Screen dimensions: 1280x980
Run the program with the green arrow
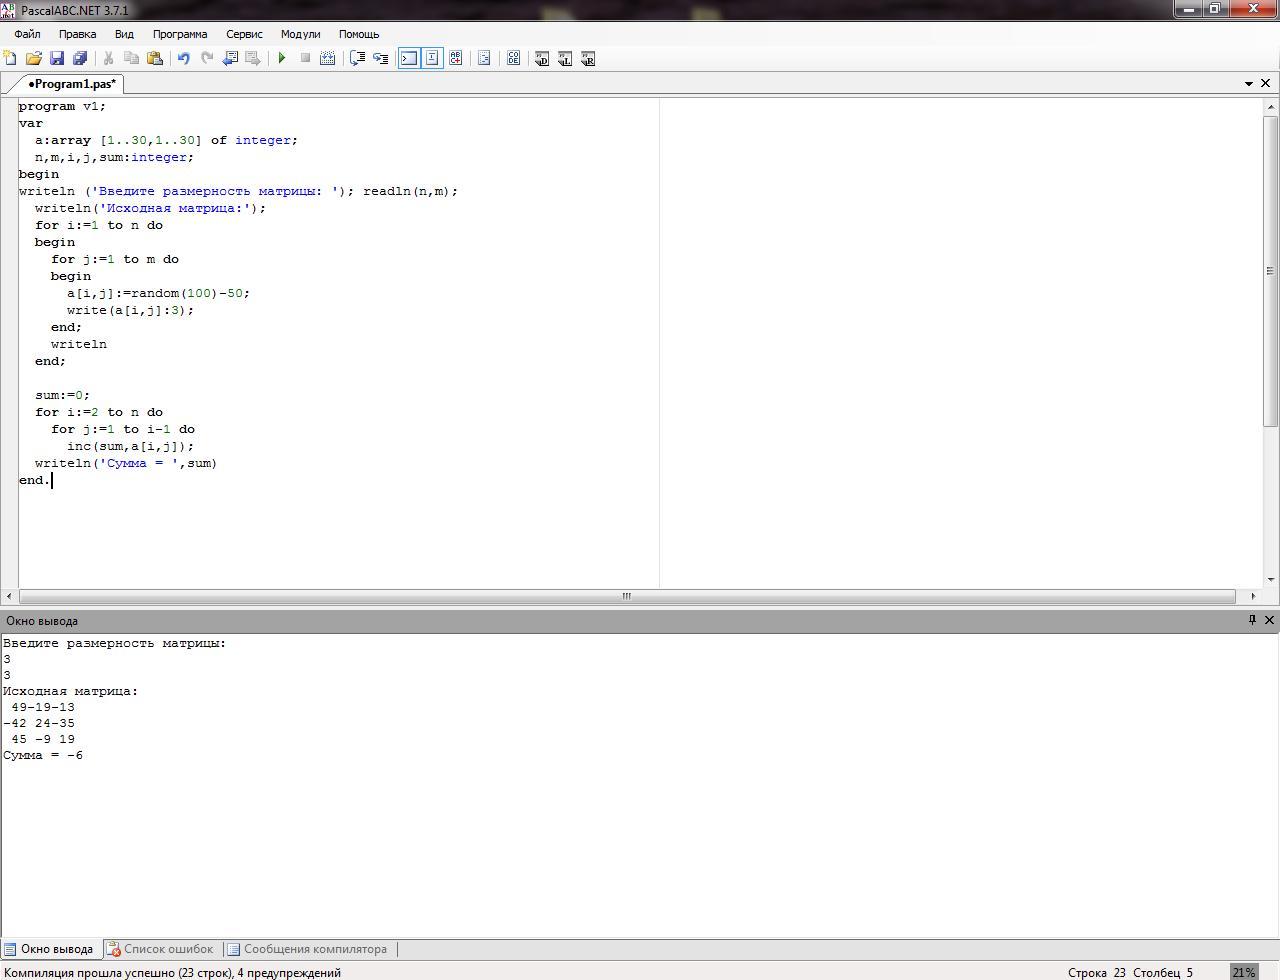click(x=282, y=58)
